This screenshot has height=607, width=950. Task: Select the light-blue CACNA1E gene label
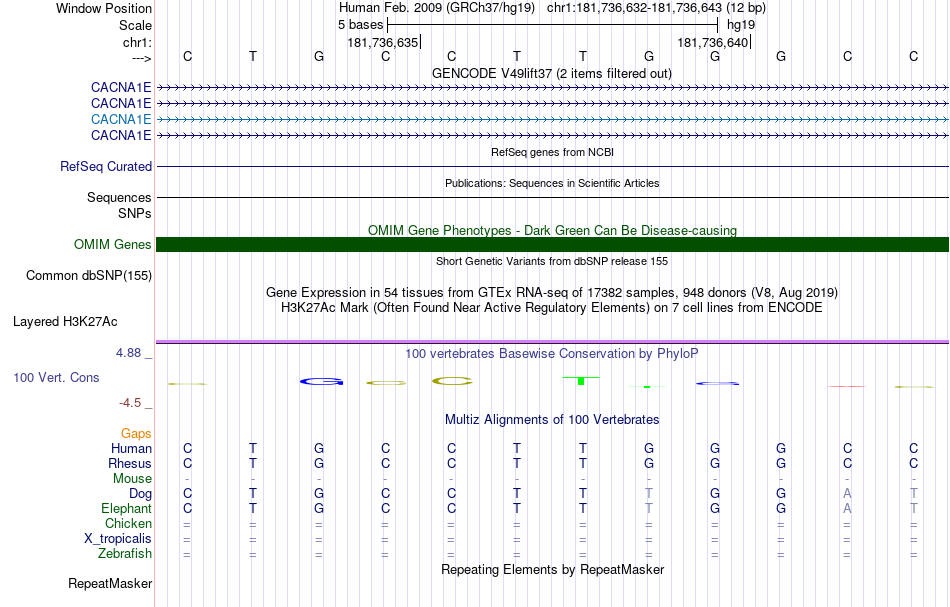(x=121, y=119)
